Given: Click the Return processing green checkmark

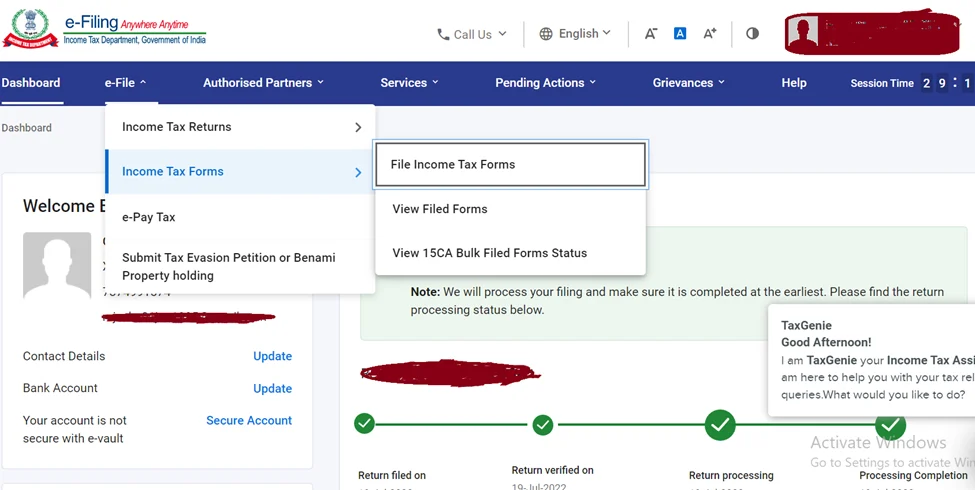Looking at the screenshot, I should click(x=720, y=425).
